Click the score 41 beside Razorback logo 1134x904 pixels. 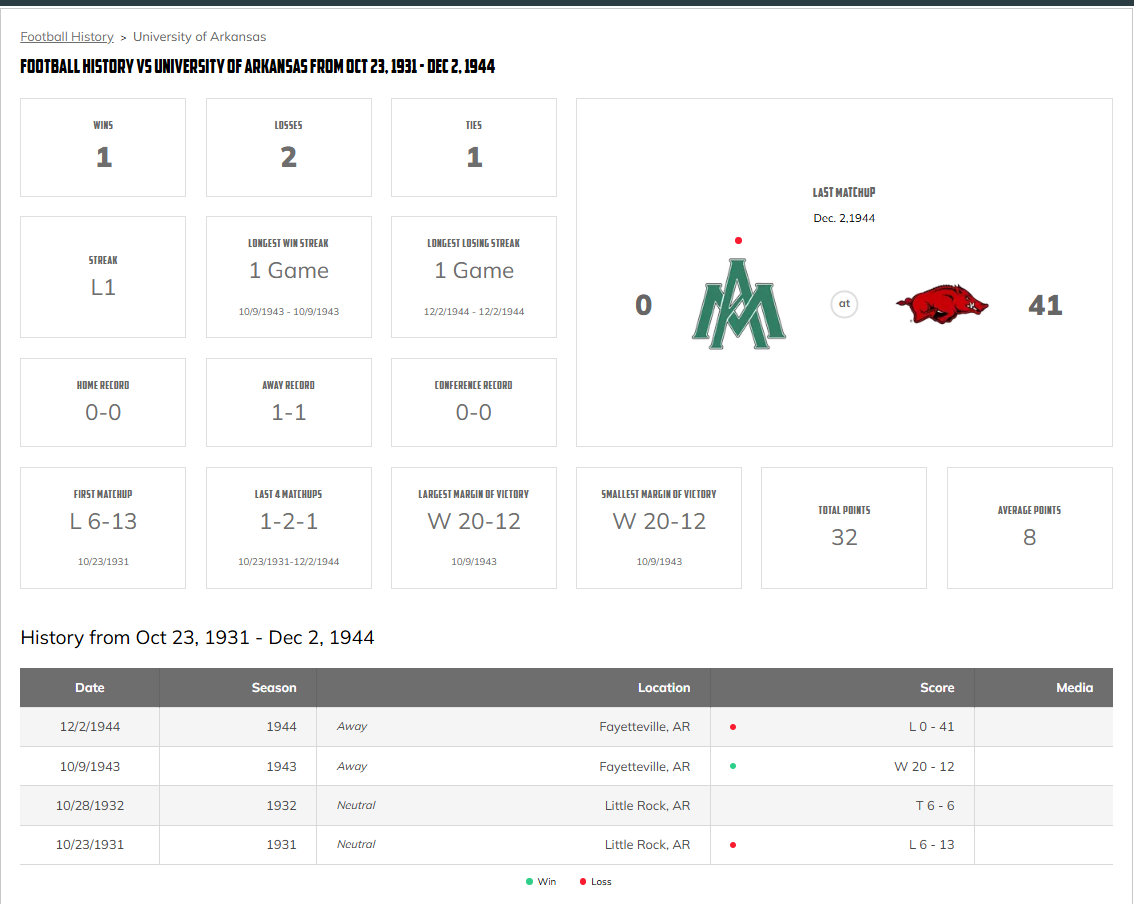tap(1045, 305)
